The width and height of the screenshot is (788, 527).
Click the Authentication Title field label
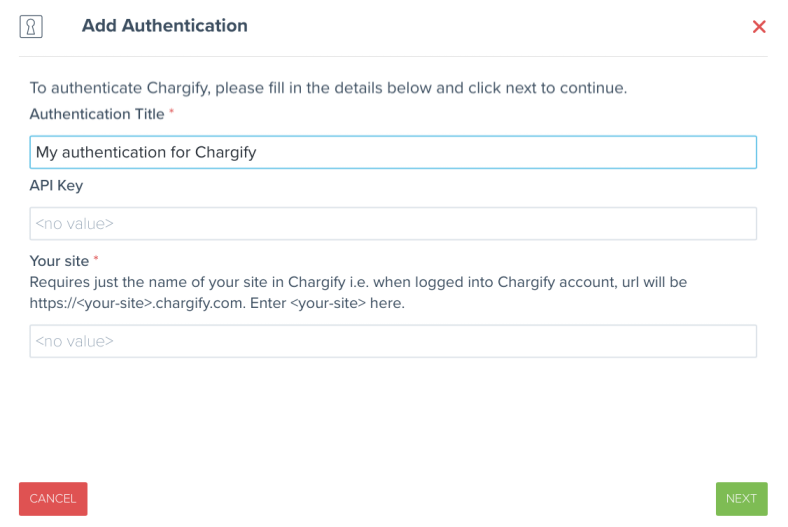coord(97,114)
